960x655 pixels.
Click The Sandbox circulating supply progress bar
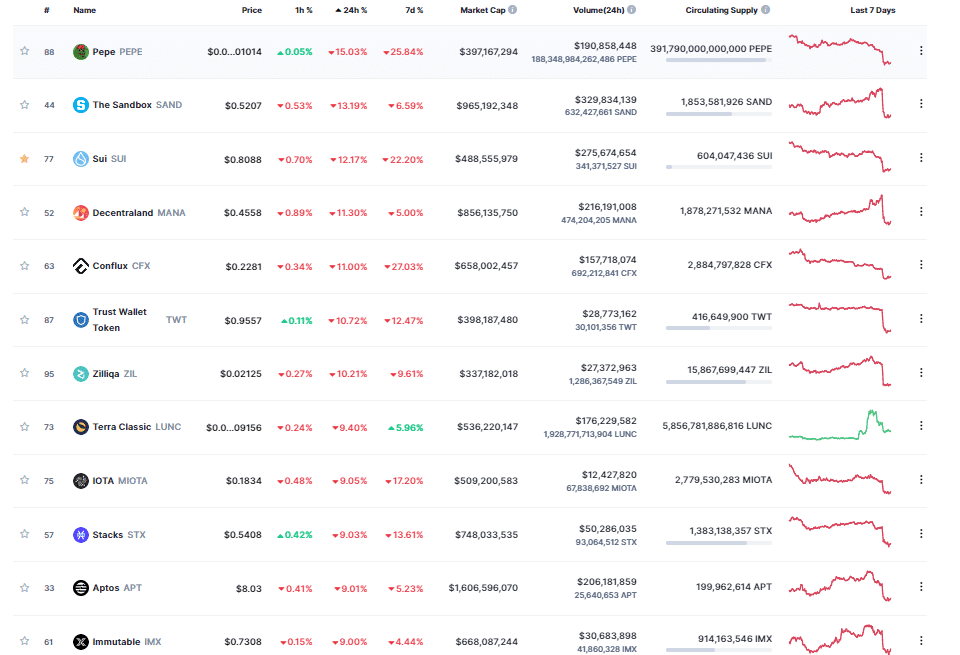pos(719,114)
